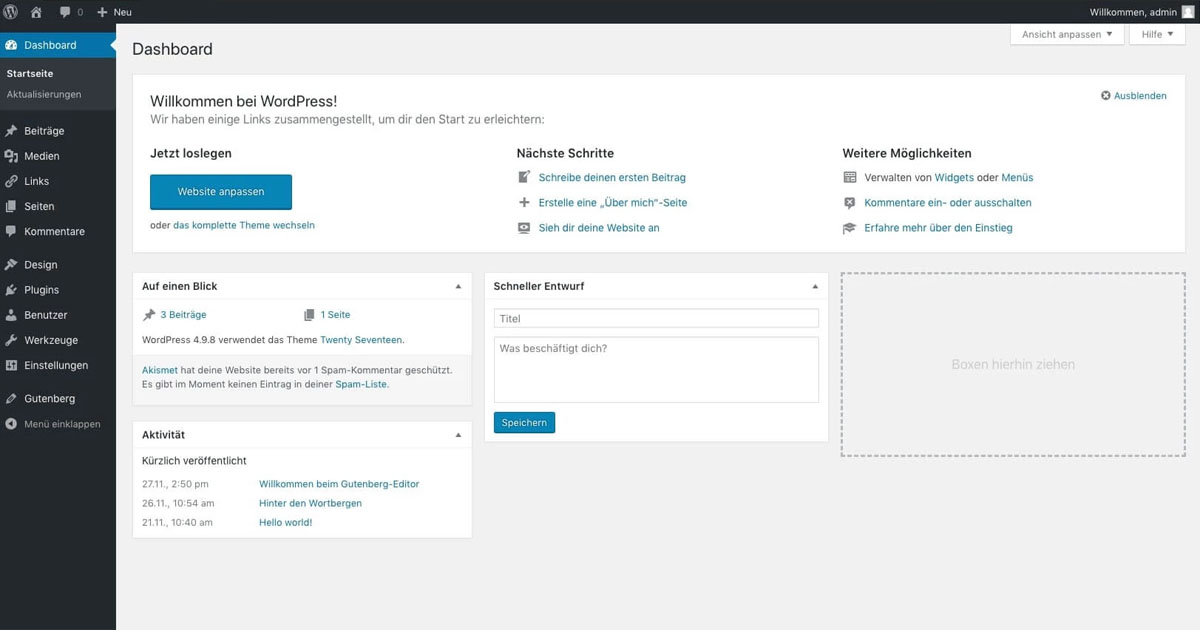Open the Ansicht anpassen dropdown

1067,34
